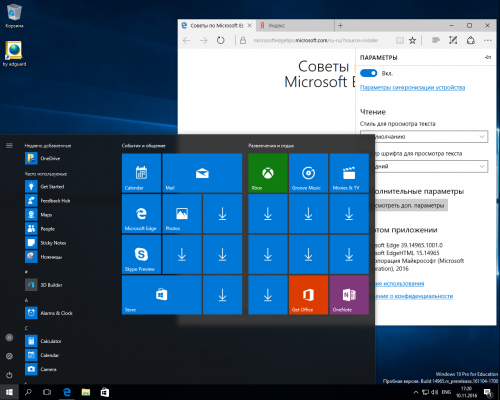Jump to letter A in app list
The width and height of the screenshot is (500, 400).
click(26, 300)
